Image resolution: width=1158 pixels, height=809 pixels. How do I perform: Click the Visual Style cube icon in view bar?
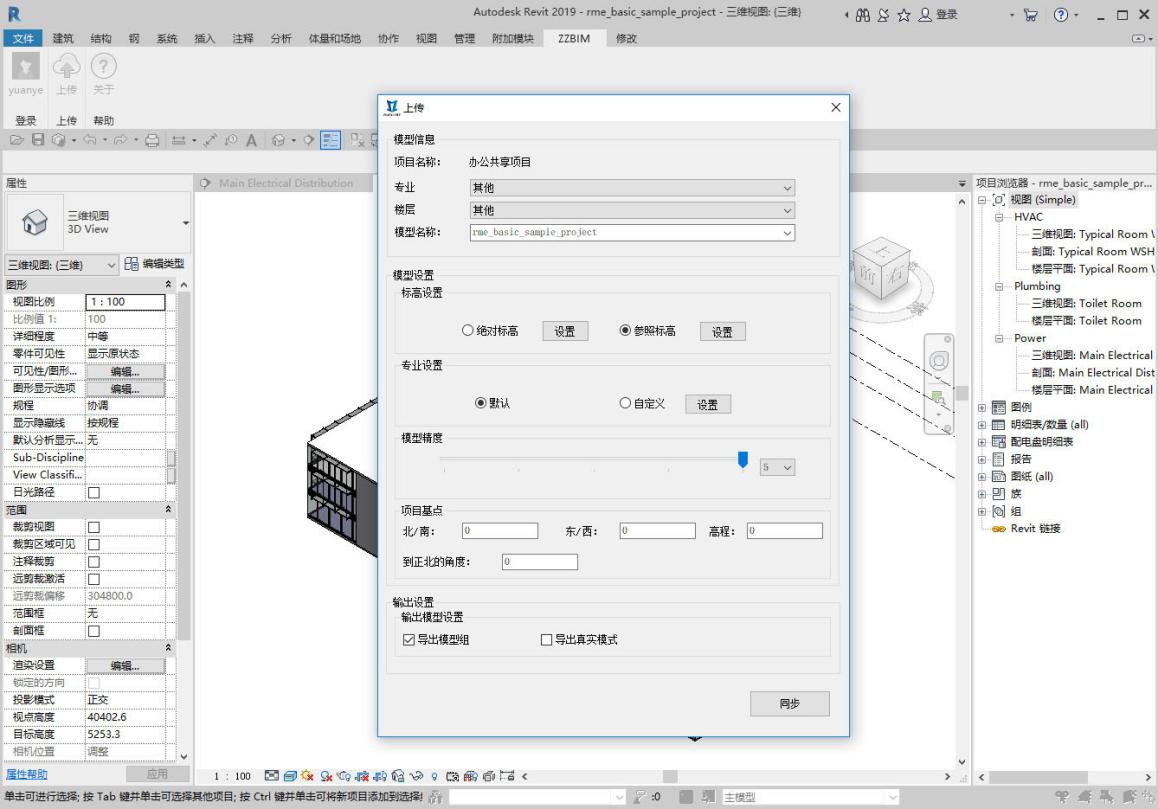click(x=290, y=776)
